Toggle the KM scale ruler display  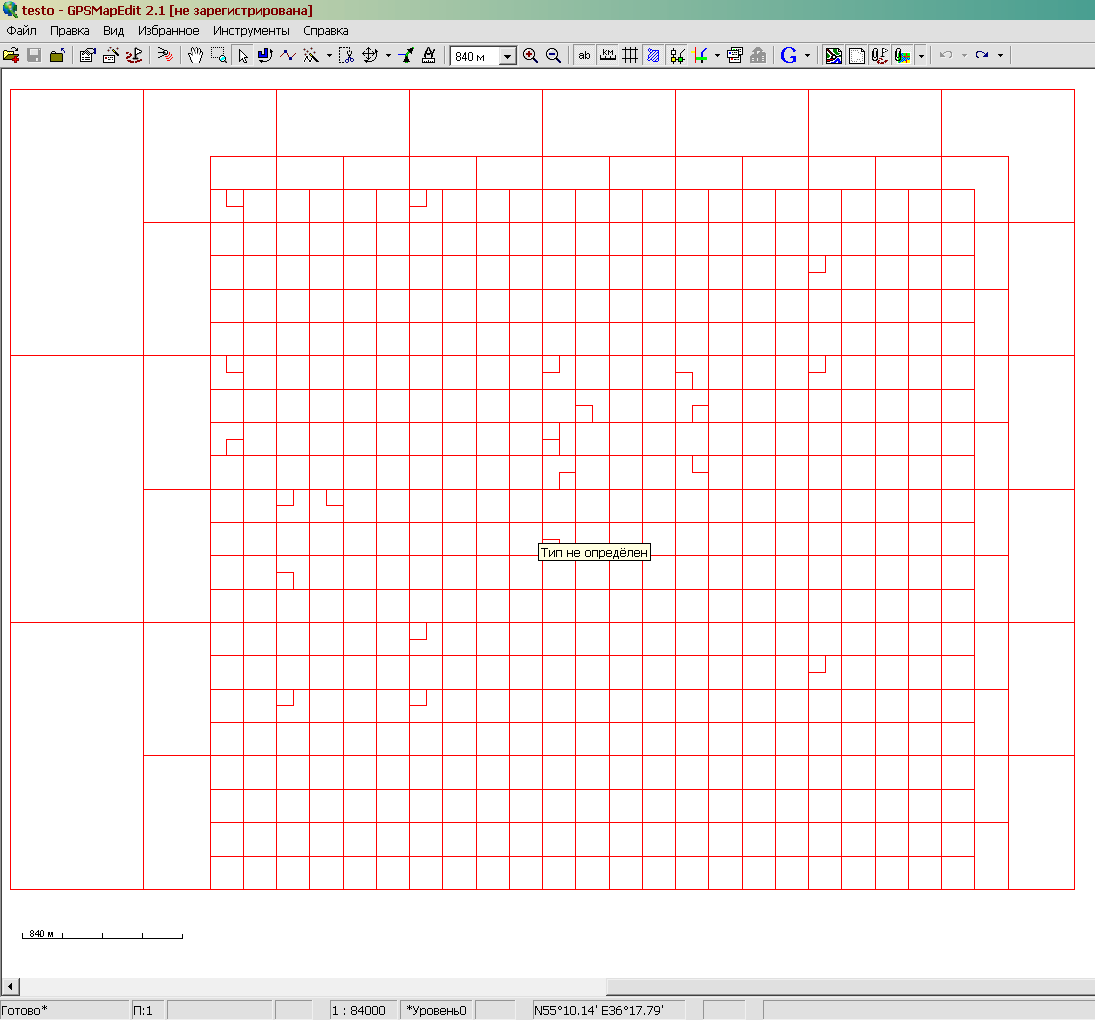[x=607, y=56]
